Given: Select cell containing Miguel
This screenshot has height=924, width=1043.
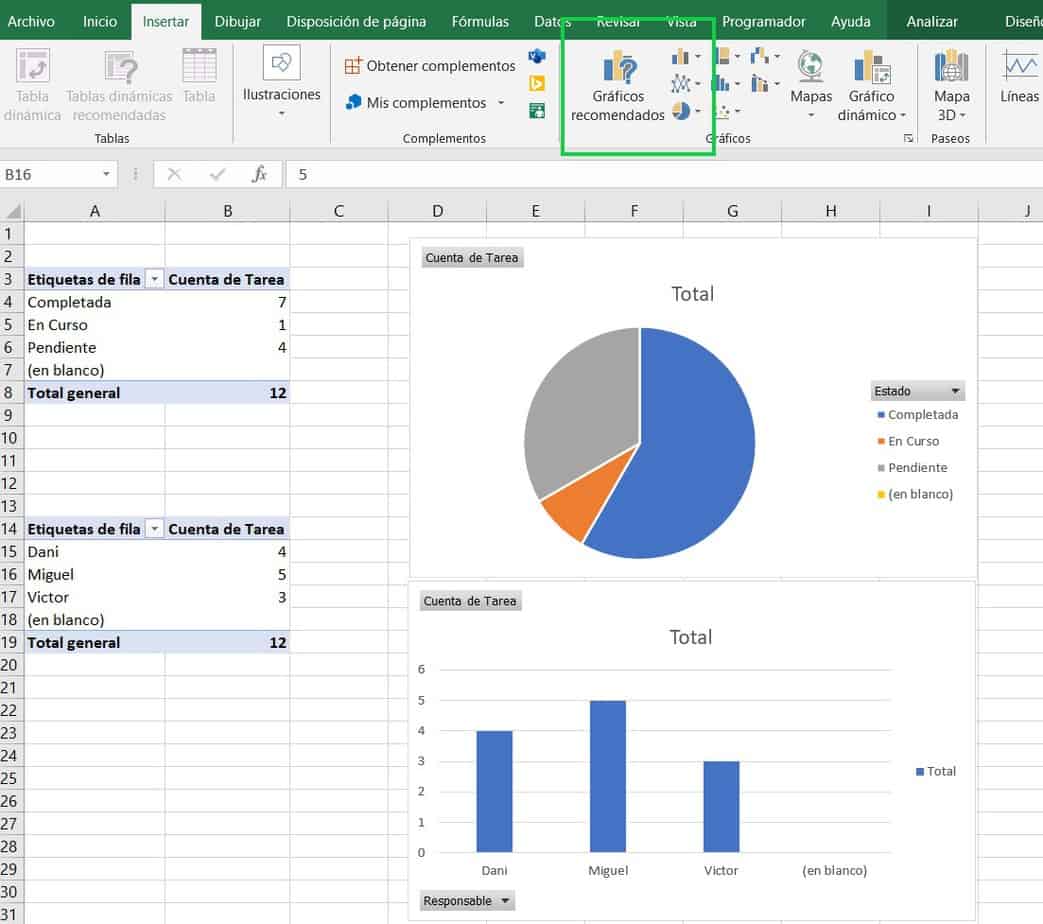Looking at the screenshot, I should [94, 575].
